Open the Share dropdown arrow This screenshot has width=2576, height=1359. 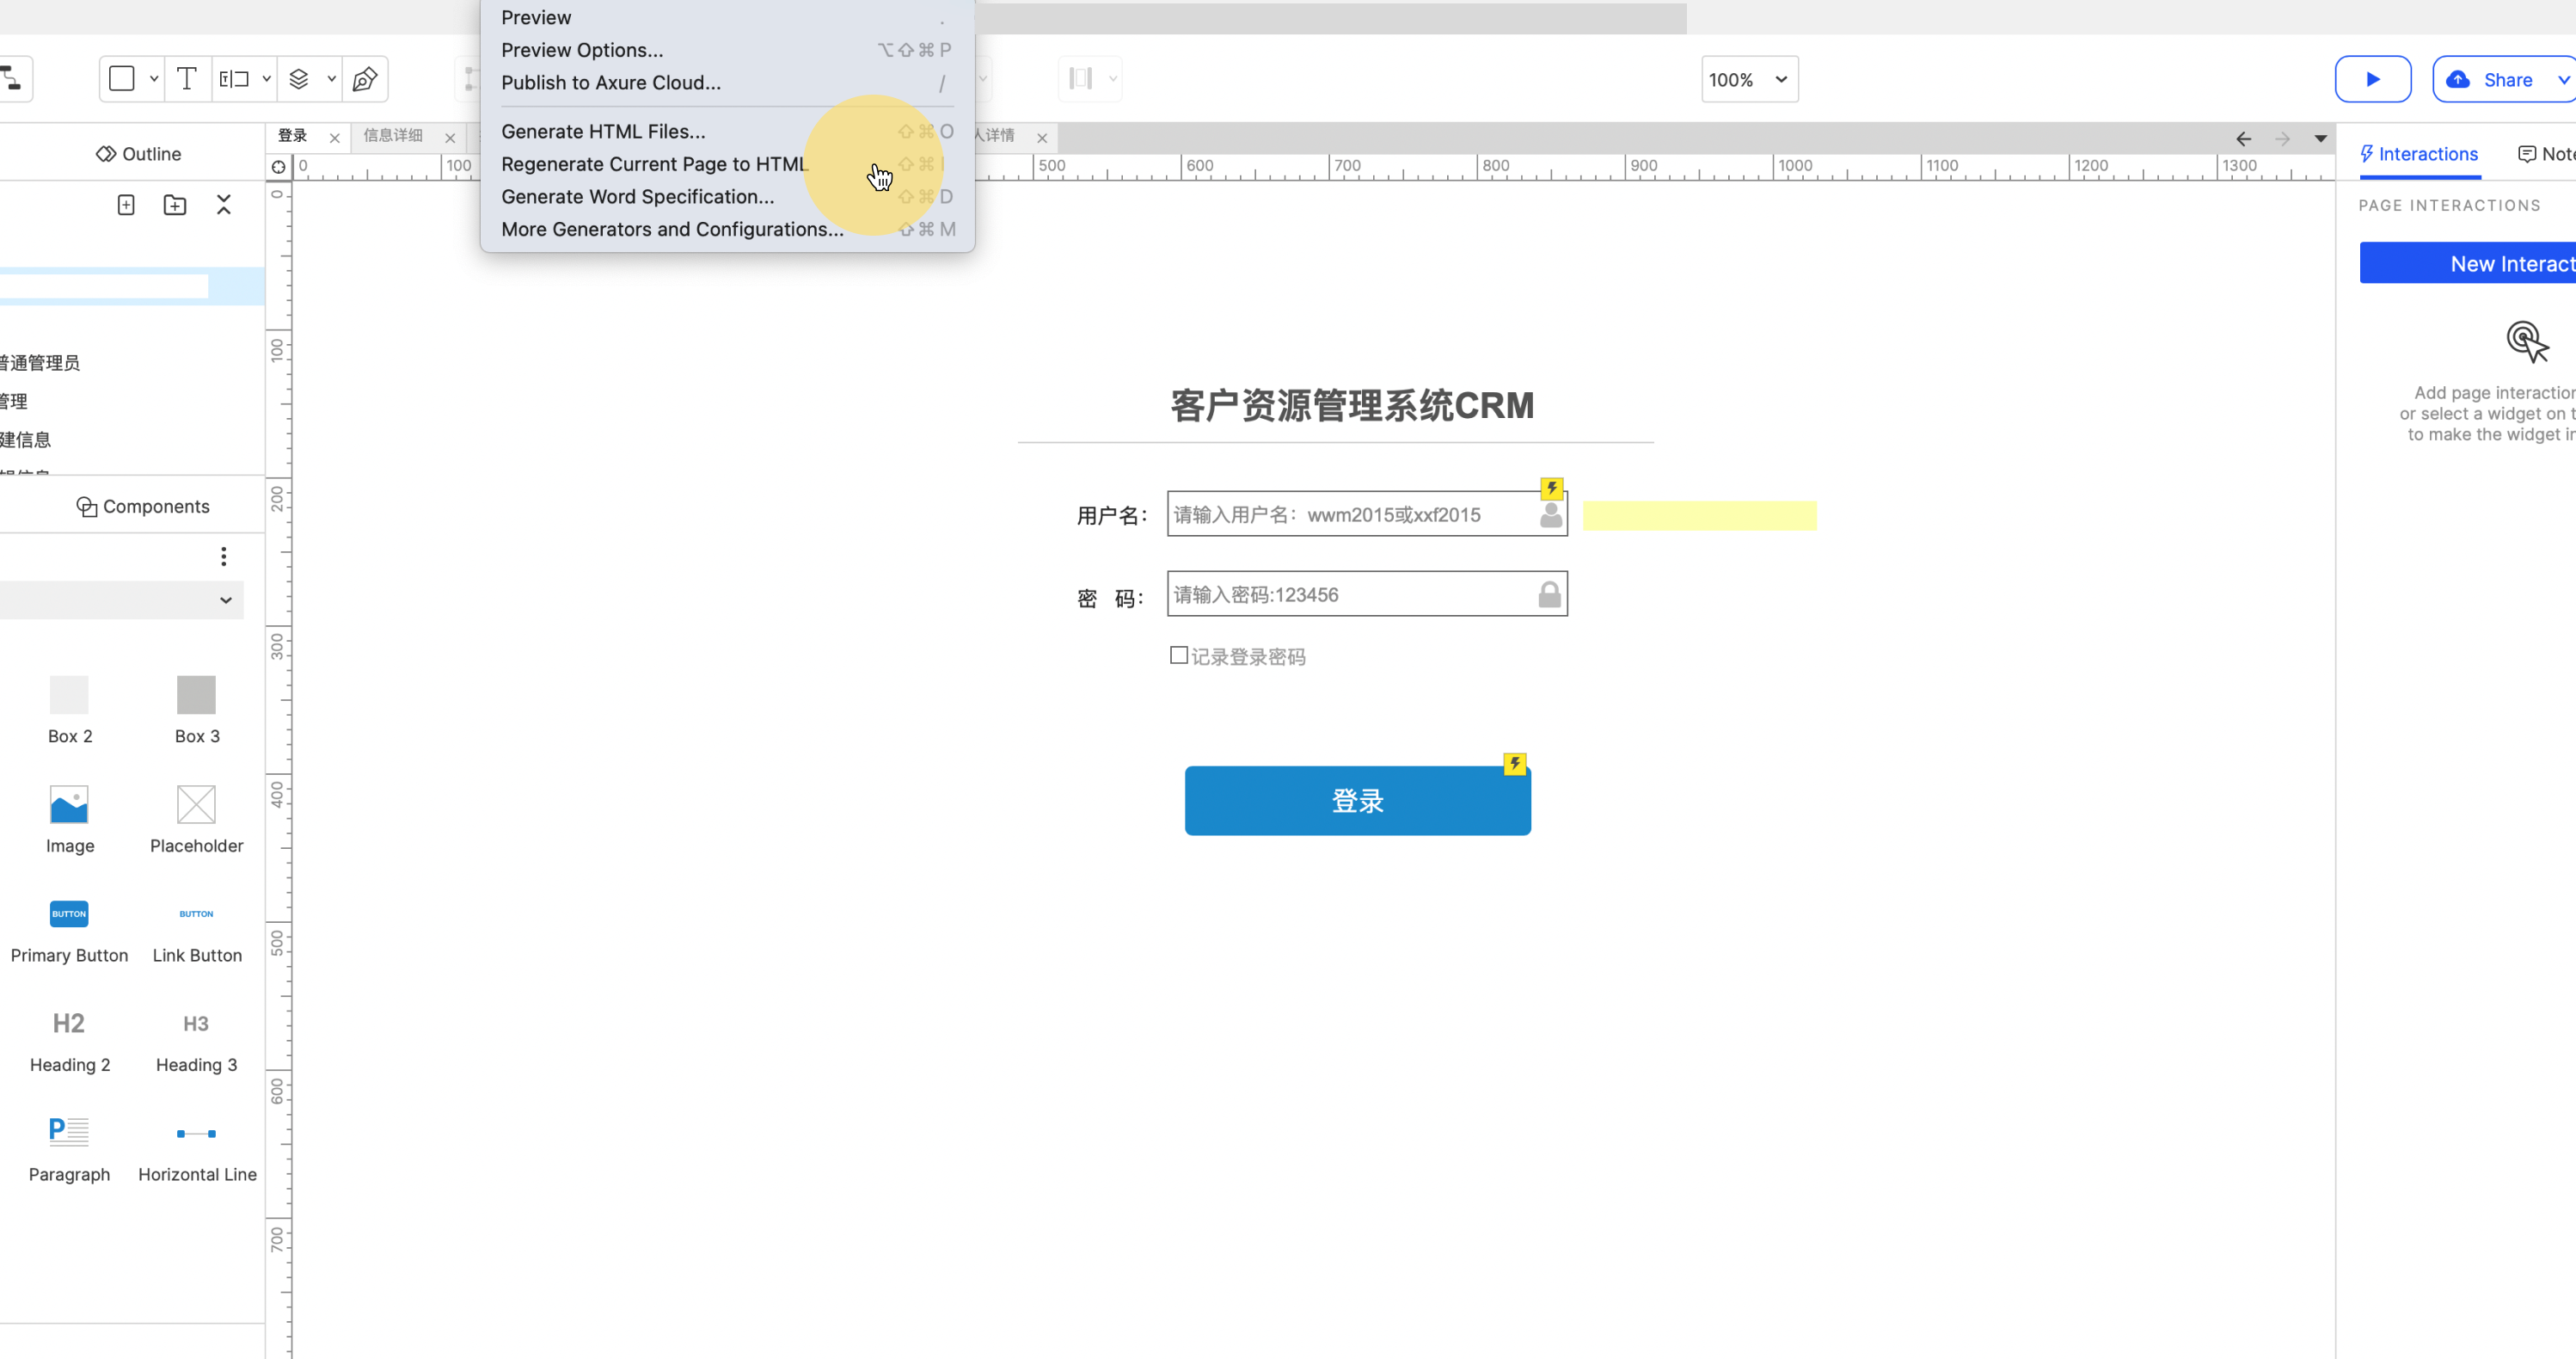[2565, 79]
